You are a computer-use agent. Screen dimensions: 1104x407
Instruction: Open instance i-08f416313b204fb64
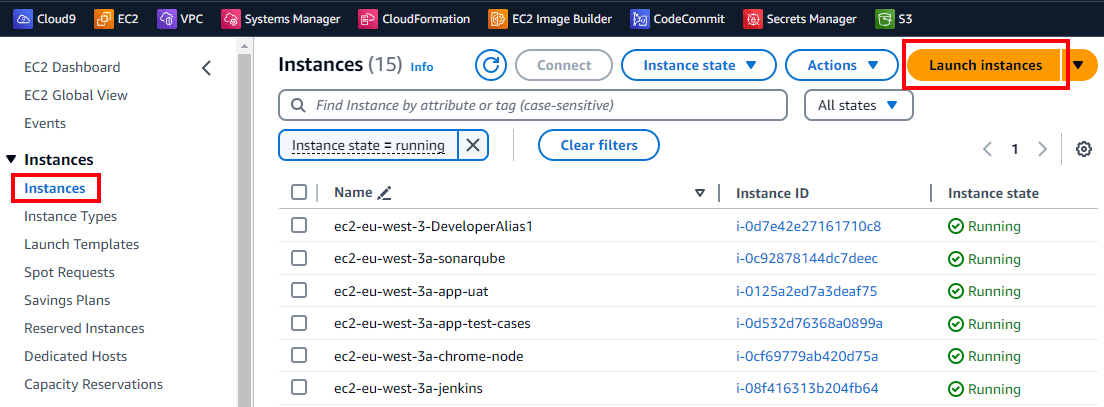(807, 388)
